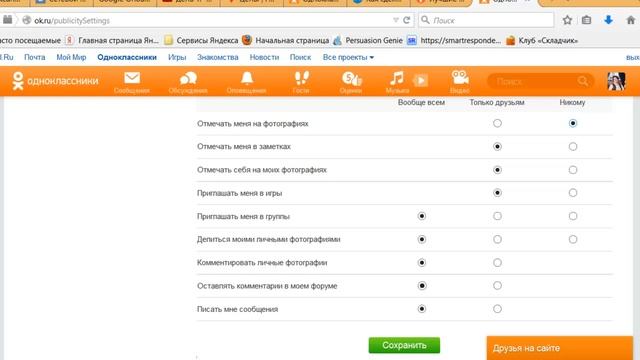Click Никому column header
Viewport: 640px width, 360px height.
tap(572, 102)
